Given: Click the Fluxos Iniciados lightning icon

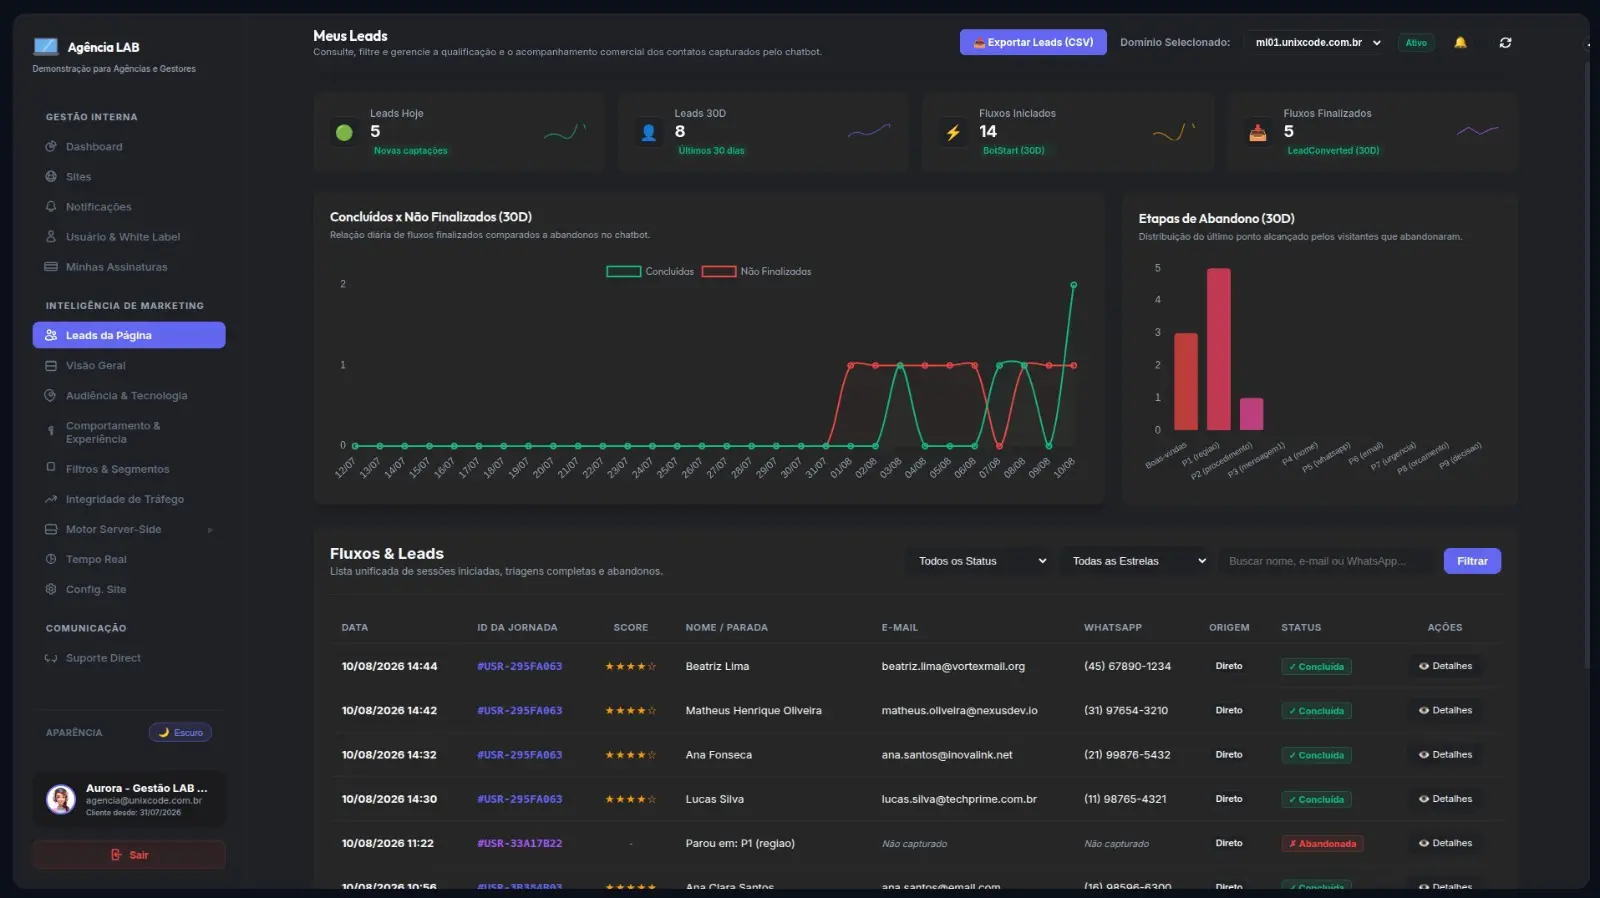Looking at the screenshot, I should tap(953, 132).
